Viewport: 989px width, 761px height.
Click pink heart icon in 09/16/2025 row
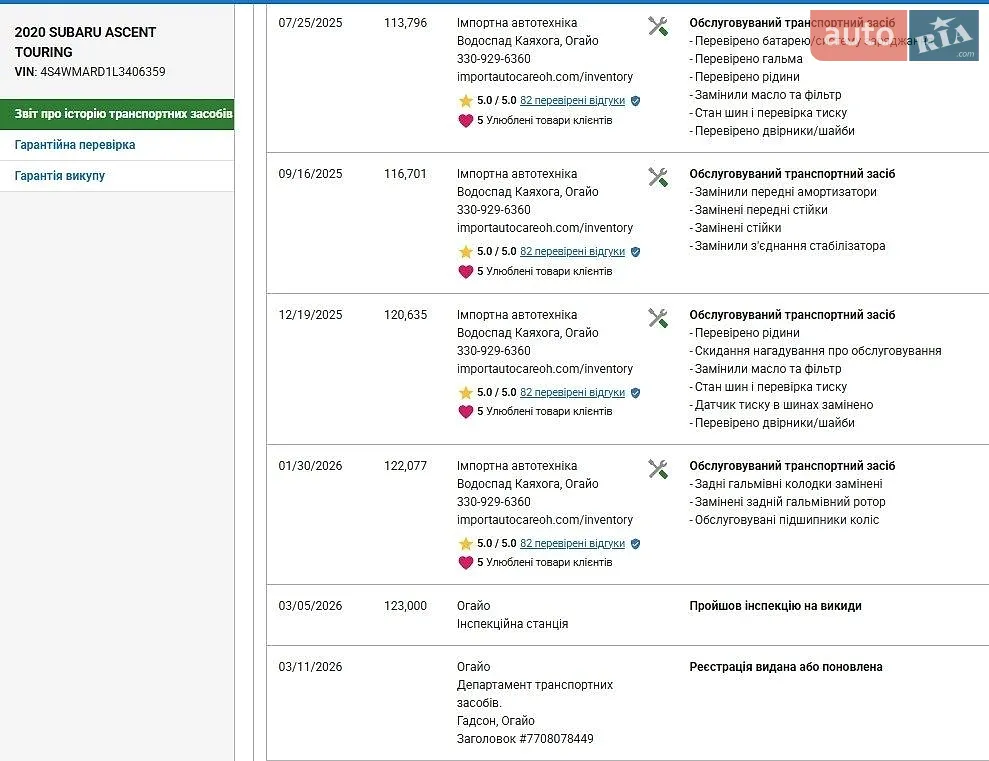pyautogui.click(x=465, y=272)
